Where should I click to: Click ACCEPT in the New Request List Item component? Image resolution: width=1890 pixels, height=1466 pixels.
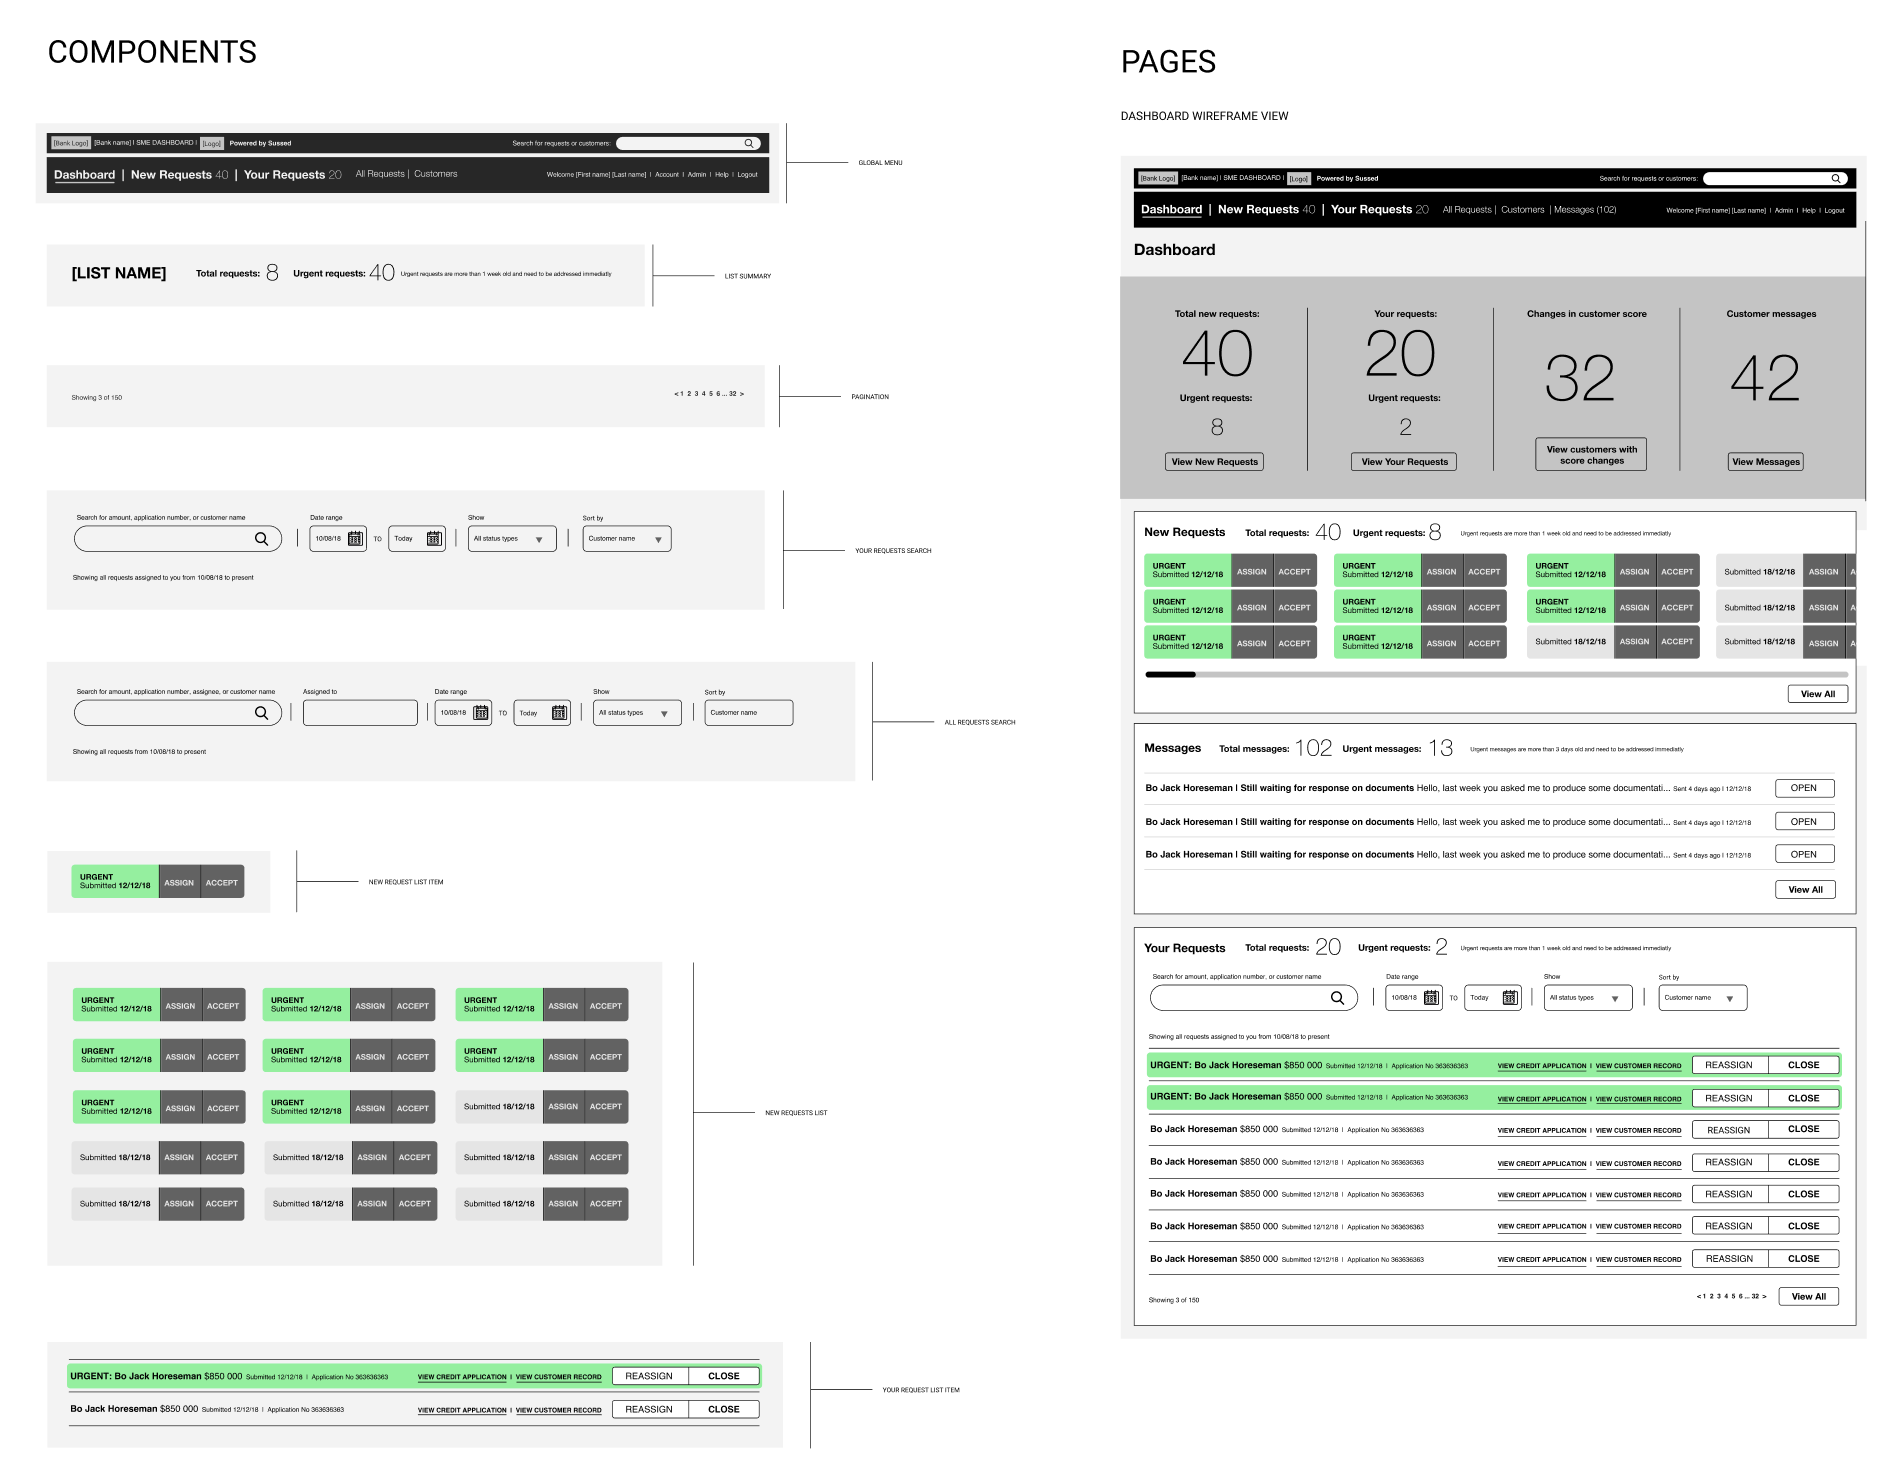click(x=222, y=882)
